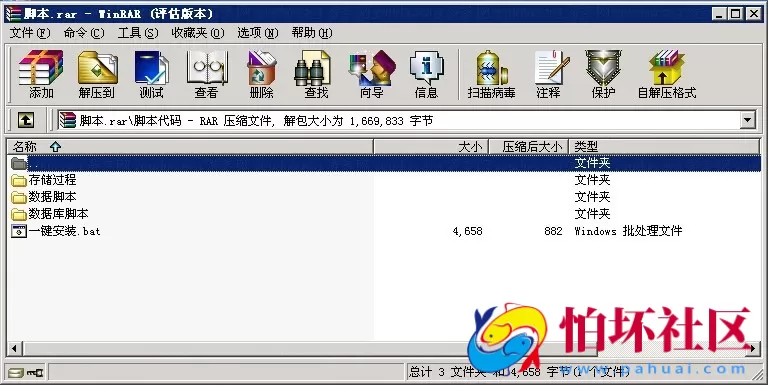Screen dimensions: 768x385
Task: Select the parent folder ".." row
Action: tap(384, 163)
